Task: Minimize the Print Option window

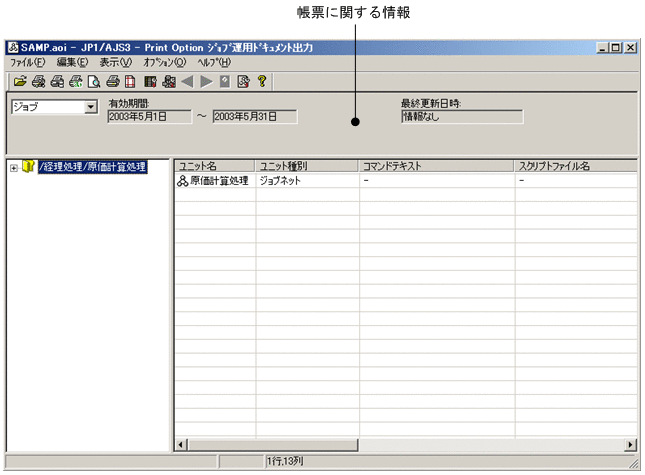Action: coord(603,48)
